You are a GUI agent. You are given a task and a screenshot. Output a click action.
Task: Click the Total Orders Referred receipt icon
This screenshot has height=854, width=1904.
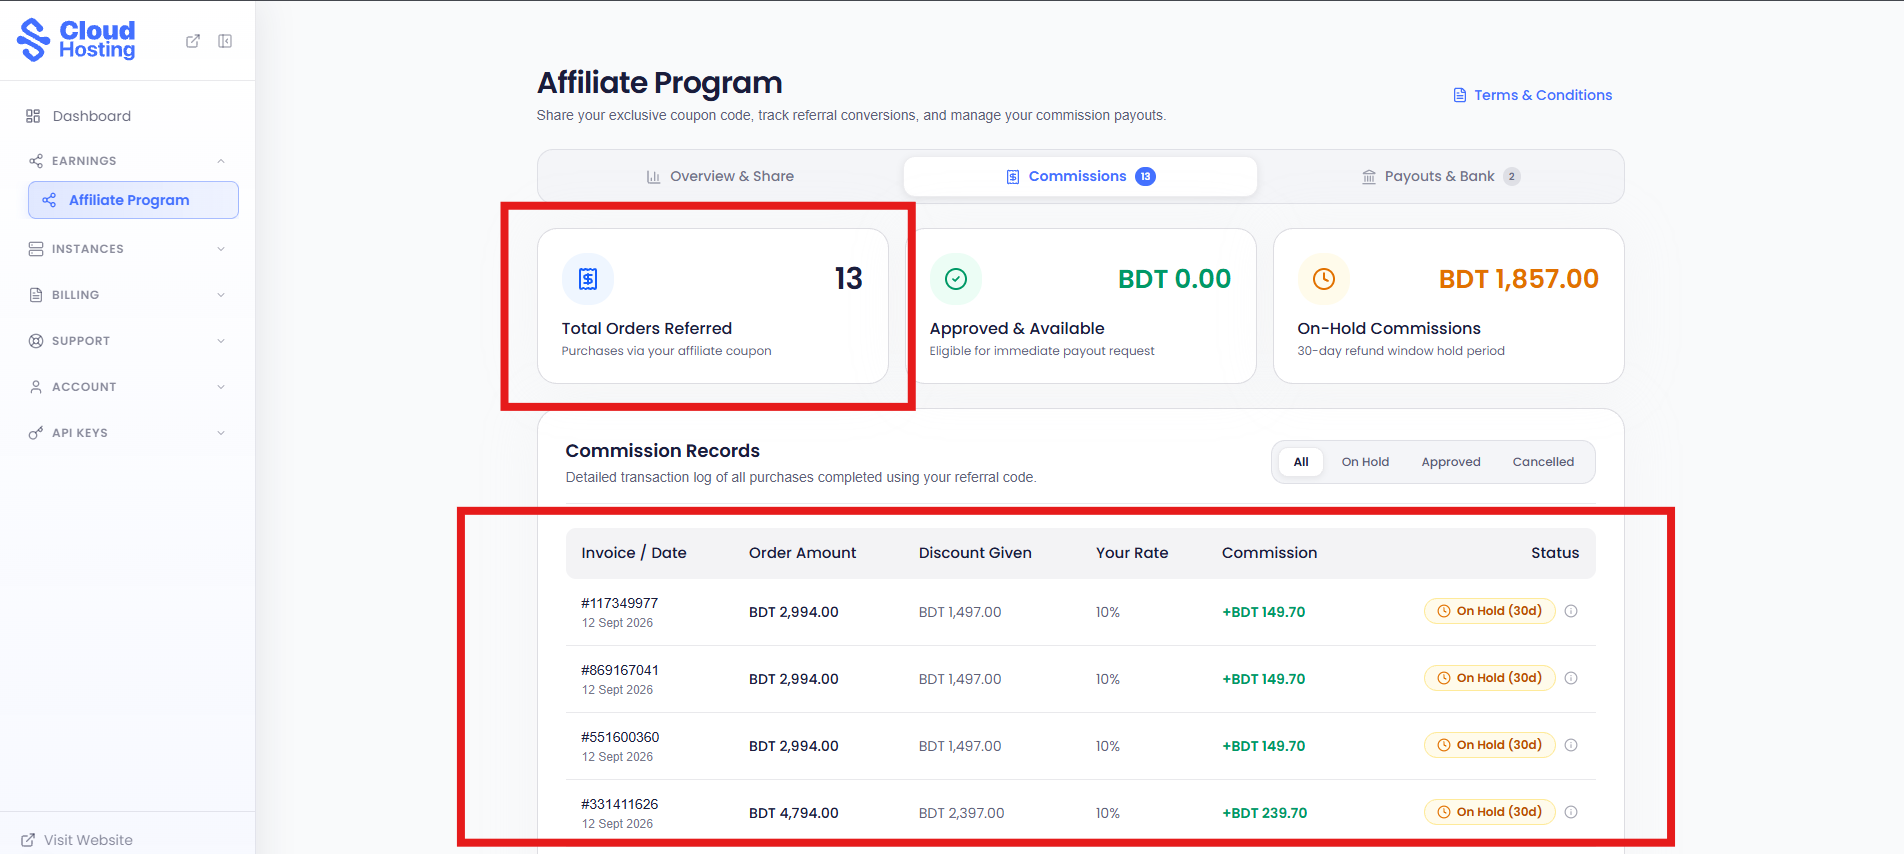(588, 279)
